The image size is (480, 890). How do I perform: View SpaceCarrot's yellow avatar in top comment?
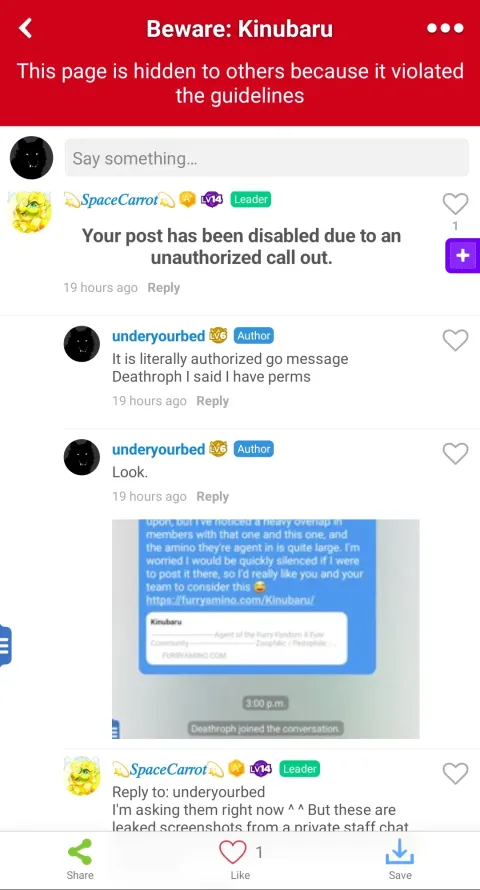click(x=31, y=212)
